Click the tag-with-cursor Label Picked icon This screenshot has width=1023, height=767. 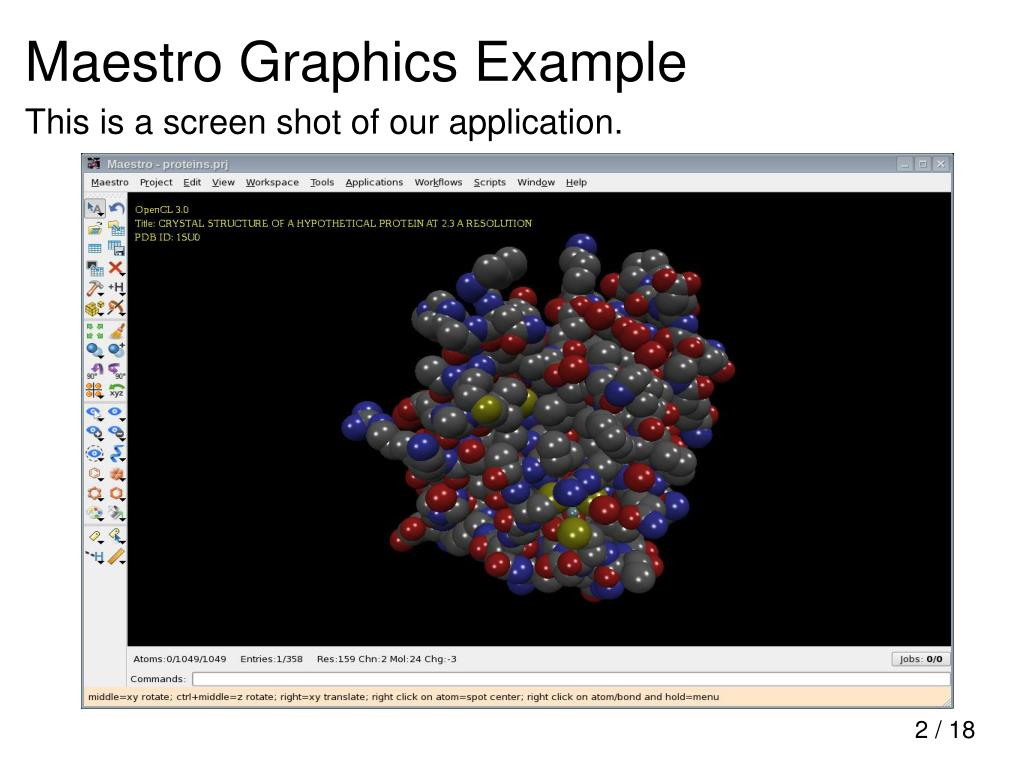116,536
